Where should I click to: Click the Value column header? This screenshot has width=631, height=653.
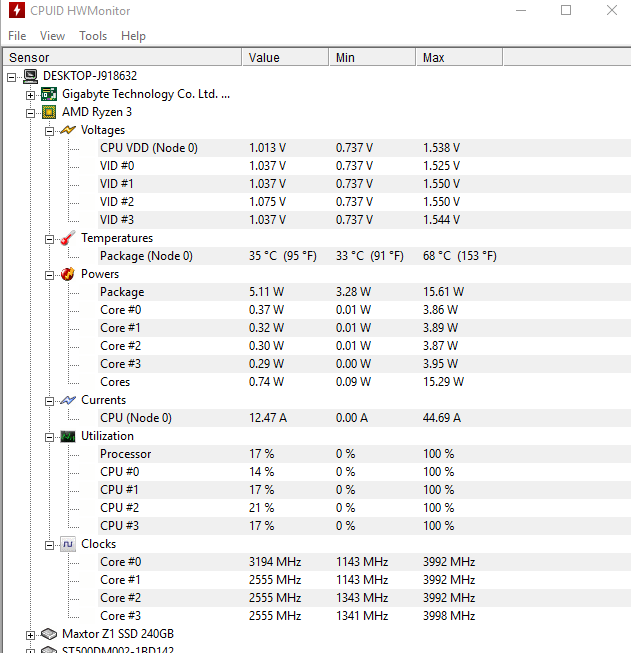pos(285,57)
